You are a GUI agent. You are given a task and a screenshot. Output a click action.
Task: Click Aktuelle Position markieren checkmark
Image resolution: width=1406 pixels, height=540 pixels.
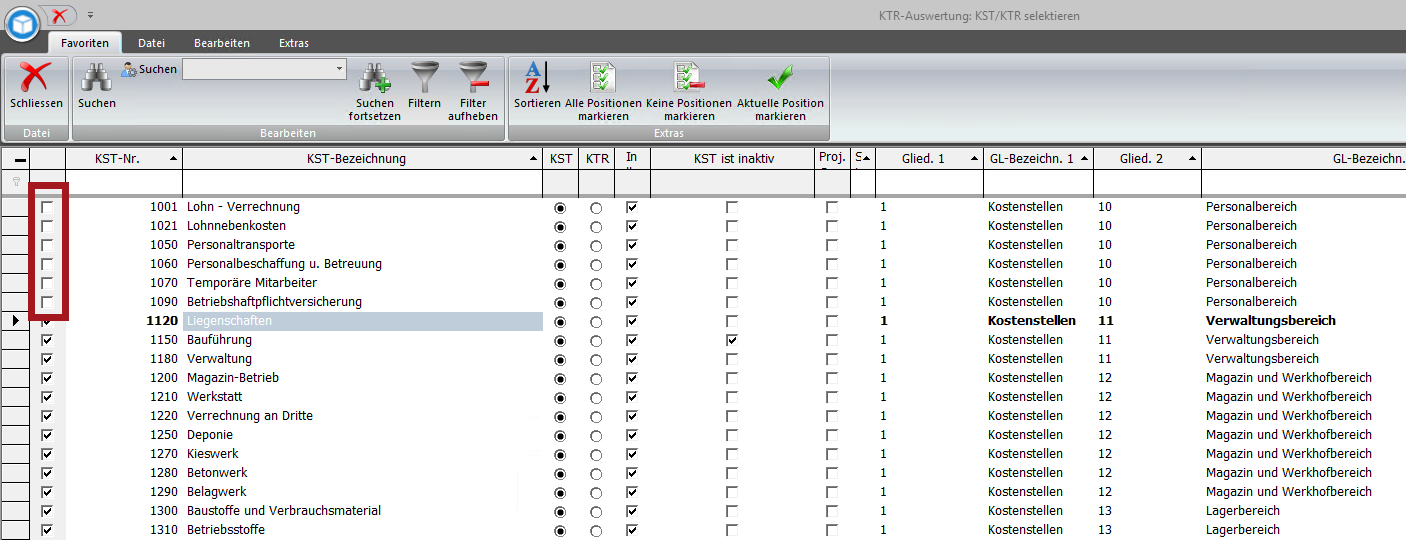point(780,79)
